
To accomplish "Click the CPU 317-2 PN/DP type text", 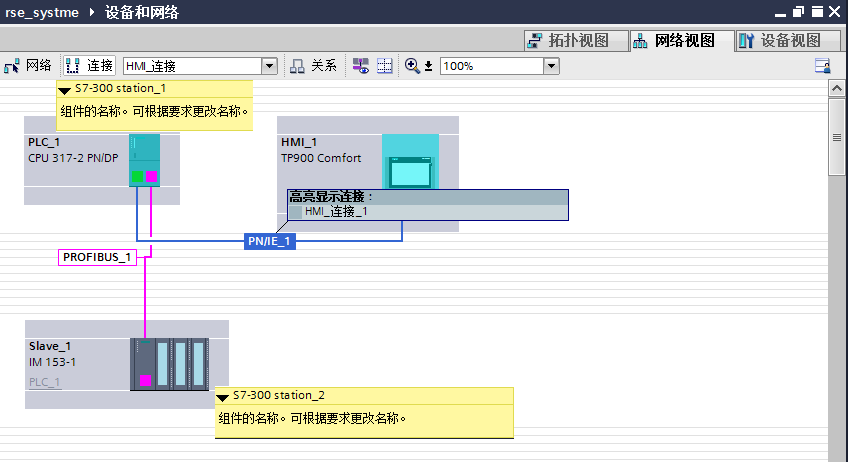I will [x=73, y=158].
